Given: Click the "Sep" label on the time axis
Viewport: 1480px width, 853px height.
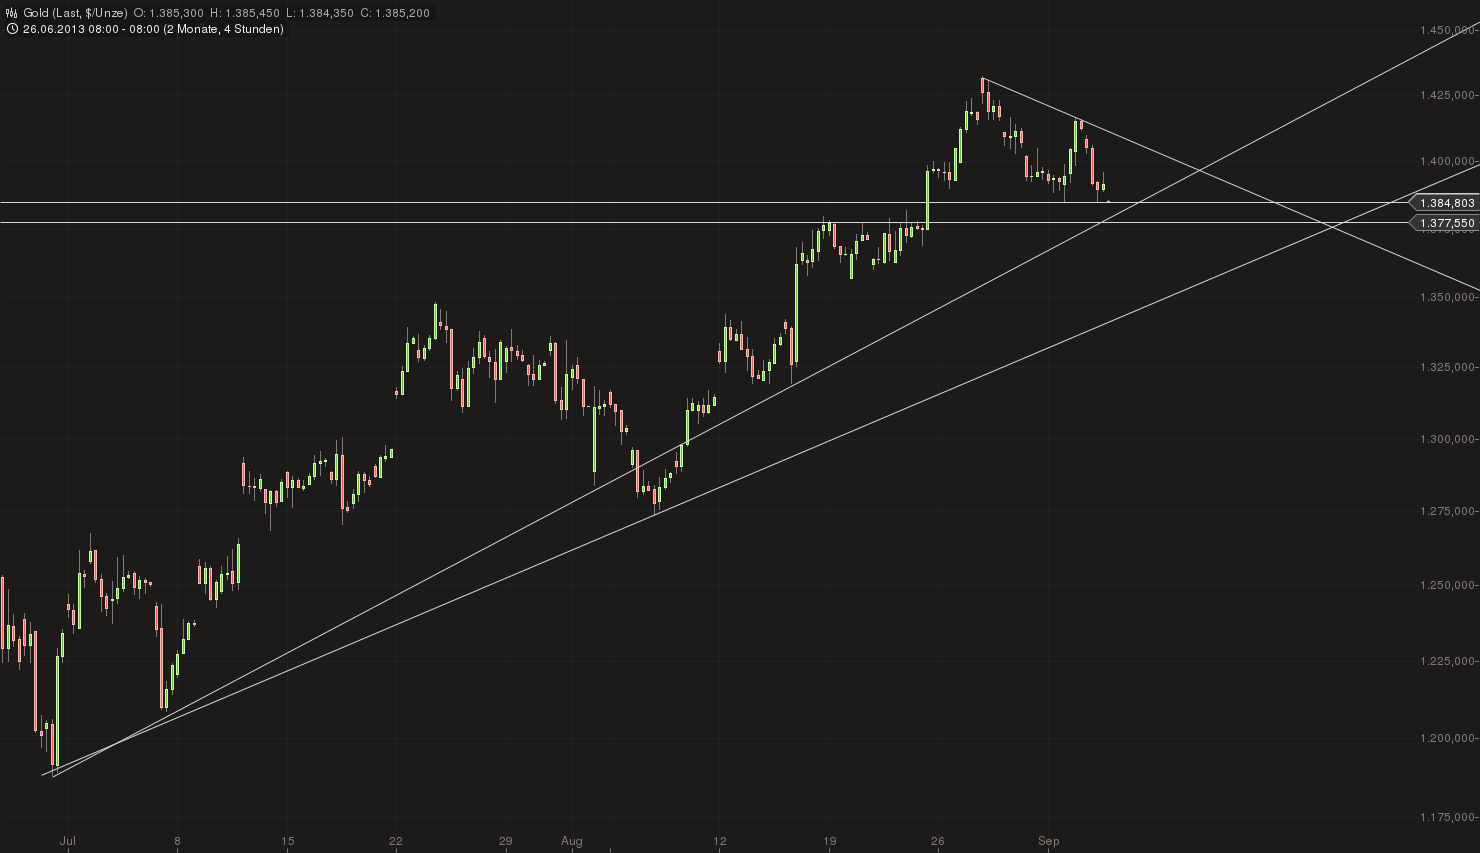Looking at the screenshot, I should click(x=1048, y=841).
